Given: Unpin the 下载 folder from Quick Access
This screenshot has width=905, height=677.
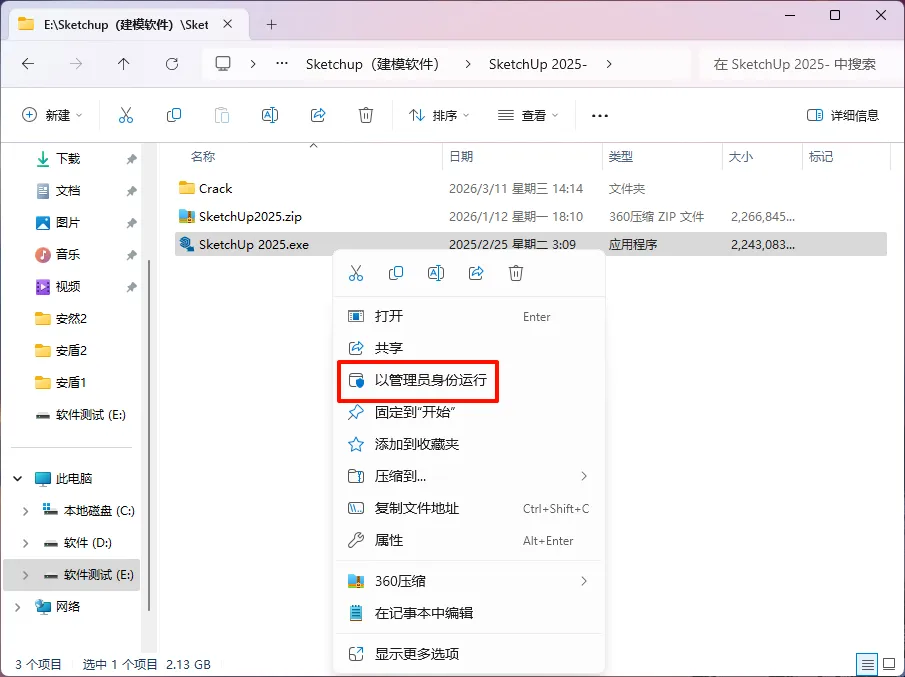Looking at the screenshot, I should pyautogui.click(x=132, y=159).
